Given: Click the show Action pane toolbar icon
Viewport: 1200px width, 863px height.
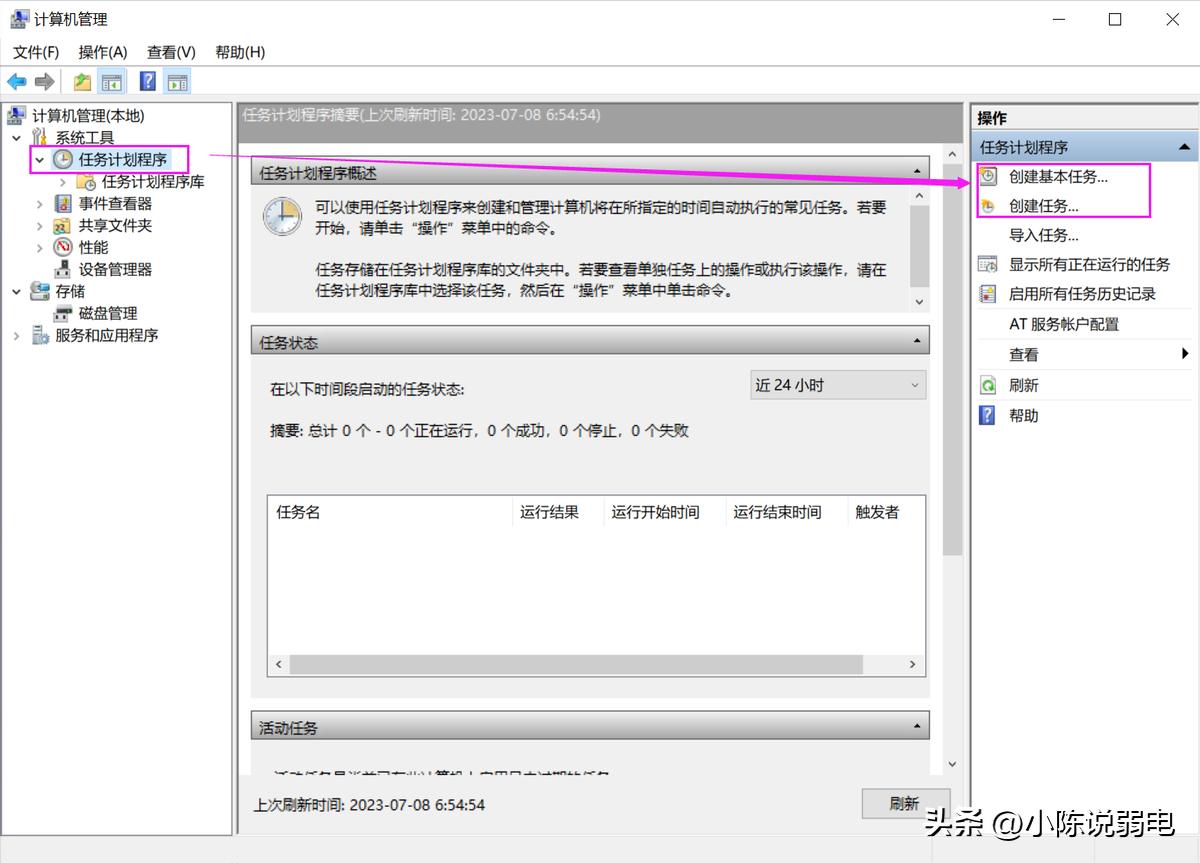Looking at the screenshot, I should click(x=177, y=81).
